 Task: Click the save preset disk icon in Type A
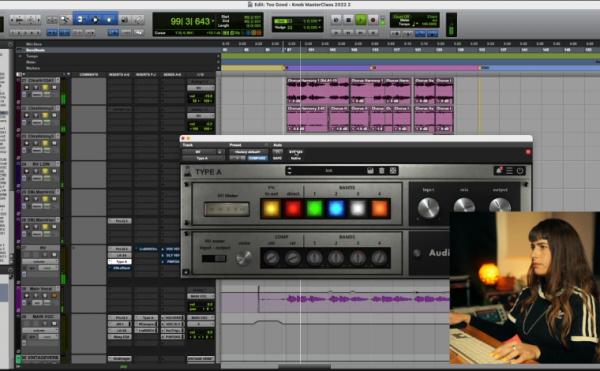tap(370, 171)
